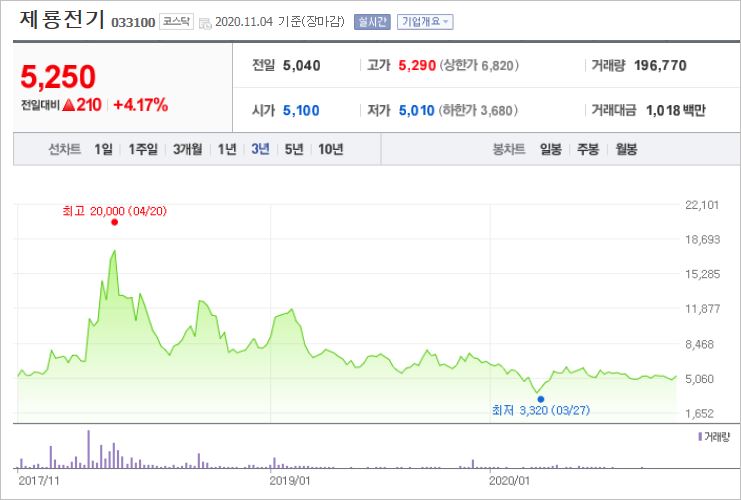The width and height of the screenshot is (741, 500).
Task: Click the calendar icon beside 2020.11.04
Action: (205, 23)
